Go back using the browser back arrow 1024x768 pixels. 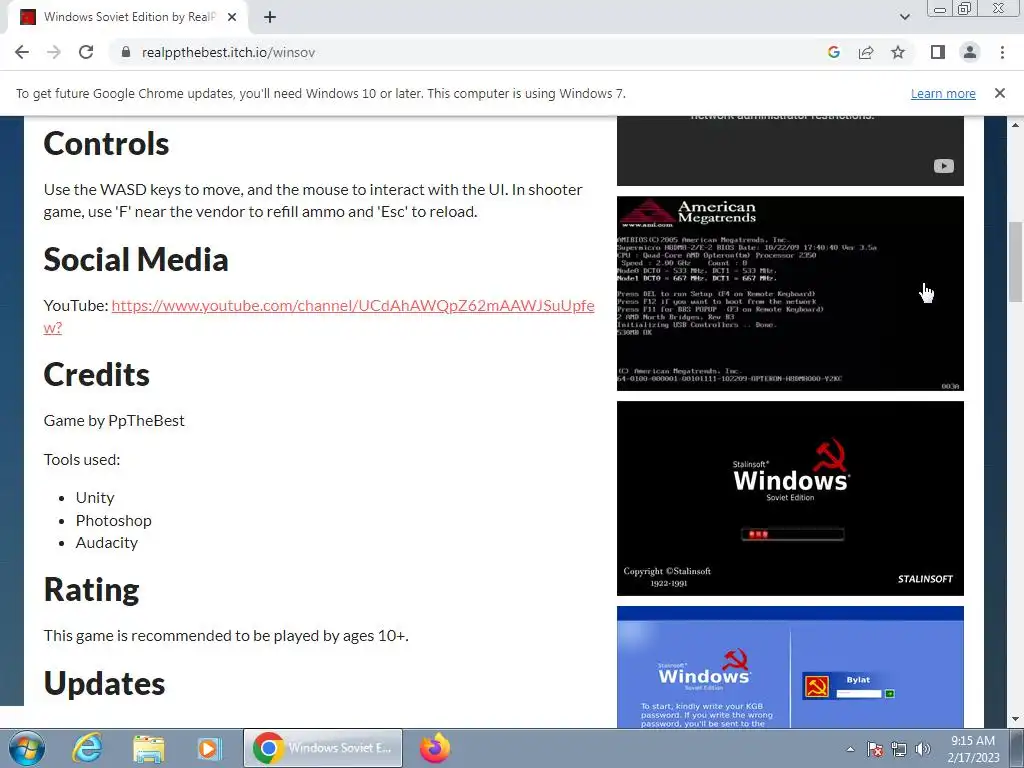tap(22, 52)
